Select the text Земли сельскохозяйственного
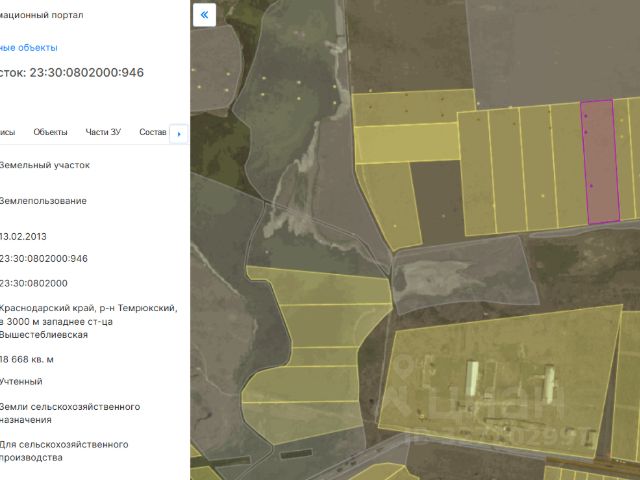Viewport: 640px width, 480px height. coord(70,407)
